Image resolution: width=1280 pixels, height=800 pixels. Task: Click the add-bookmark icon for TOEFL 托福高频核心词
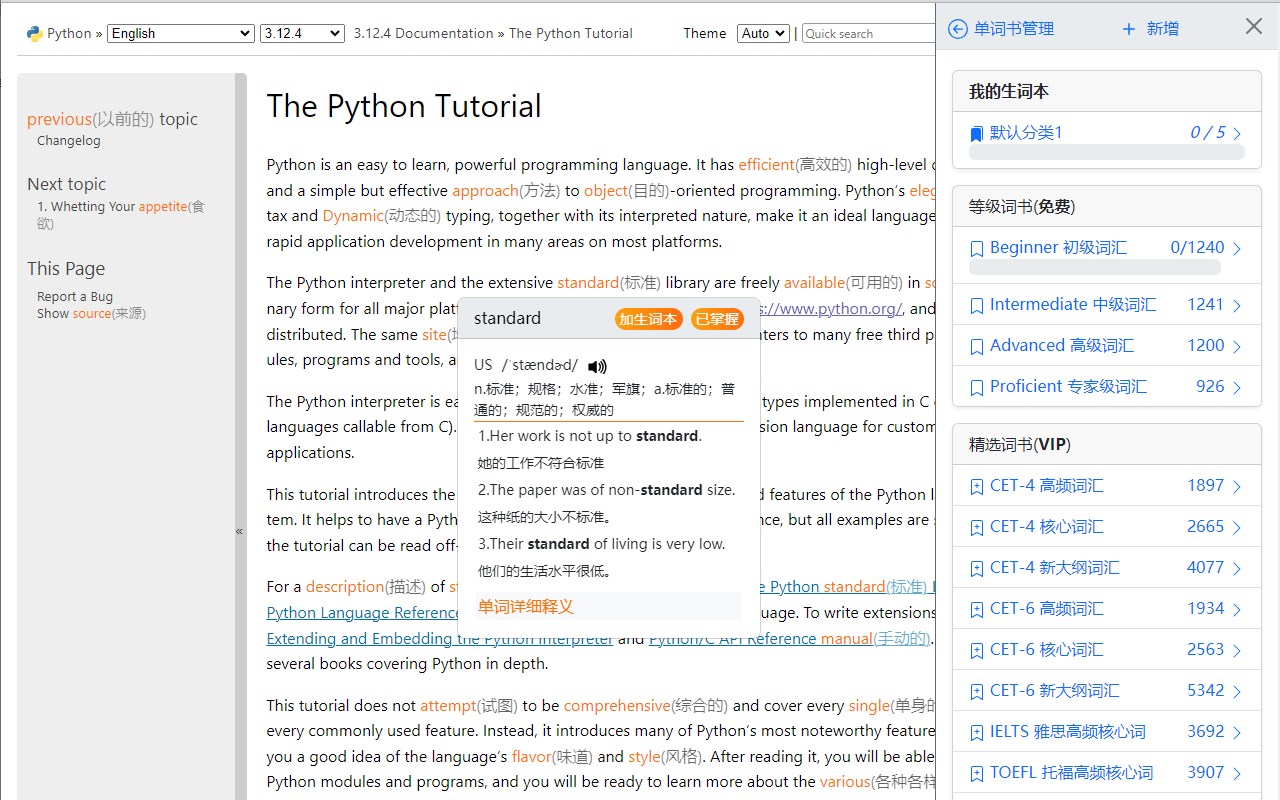click(977, 774)
